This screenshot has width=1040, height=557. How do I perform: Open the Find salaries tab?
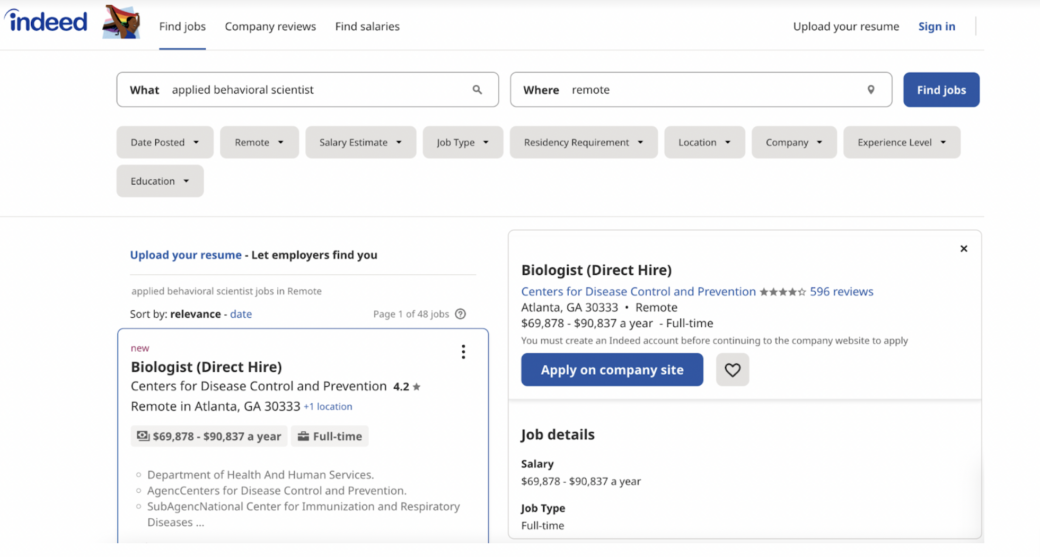coord(367,27)
